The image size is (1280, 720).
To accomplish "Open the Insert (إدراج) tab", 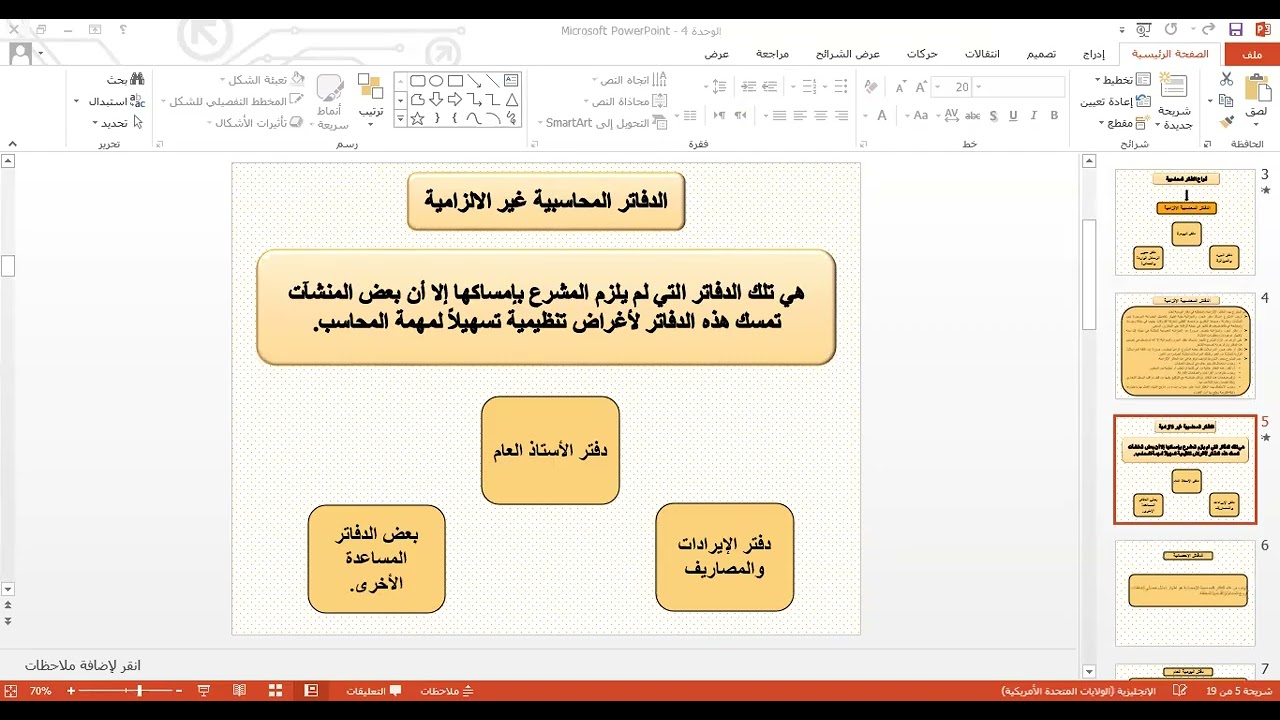I will pos(1093,54).
